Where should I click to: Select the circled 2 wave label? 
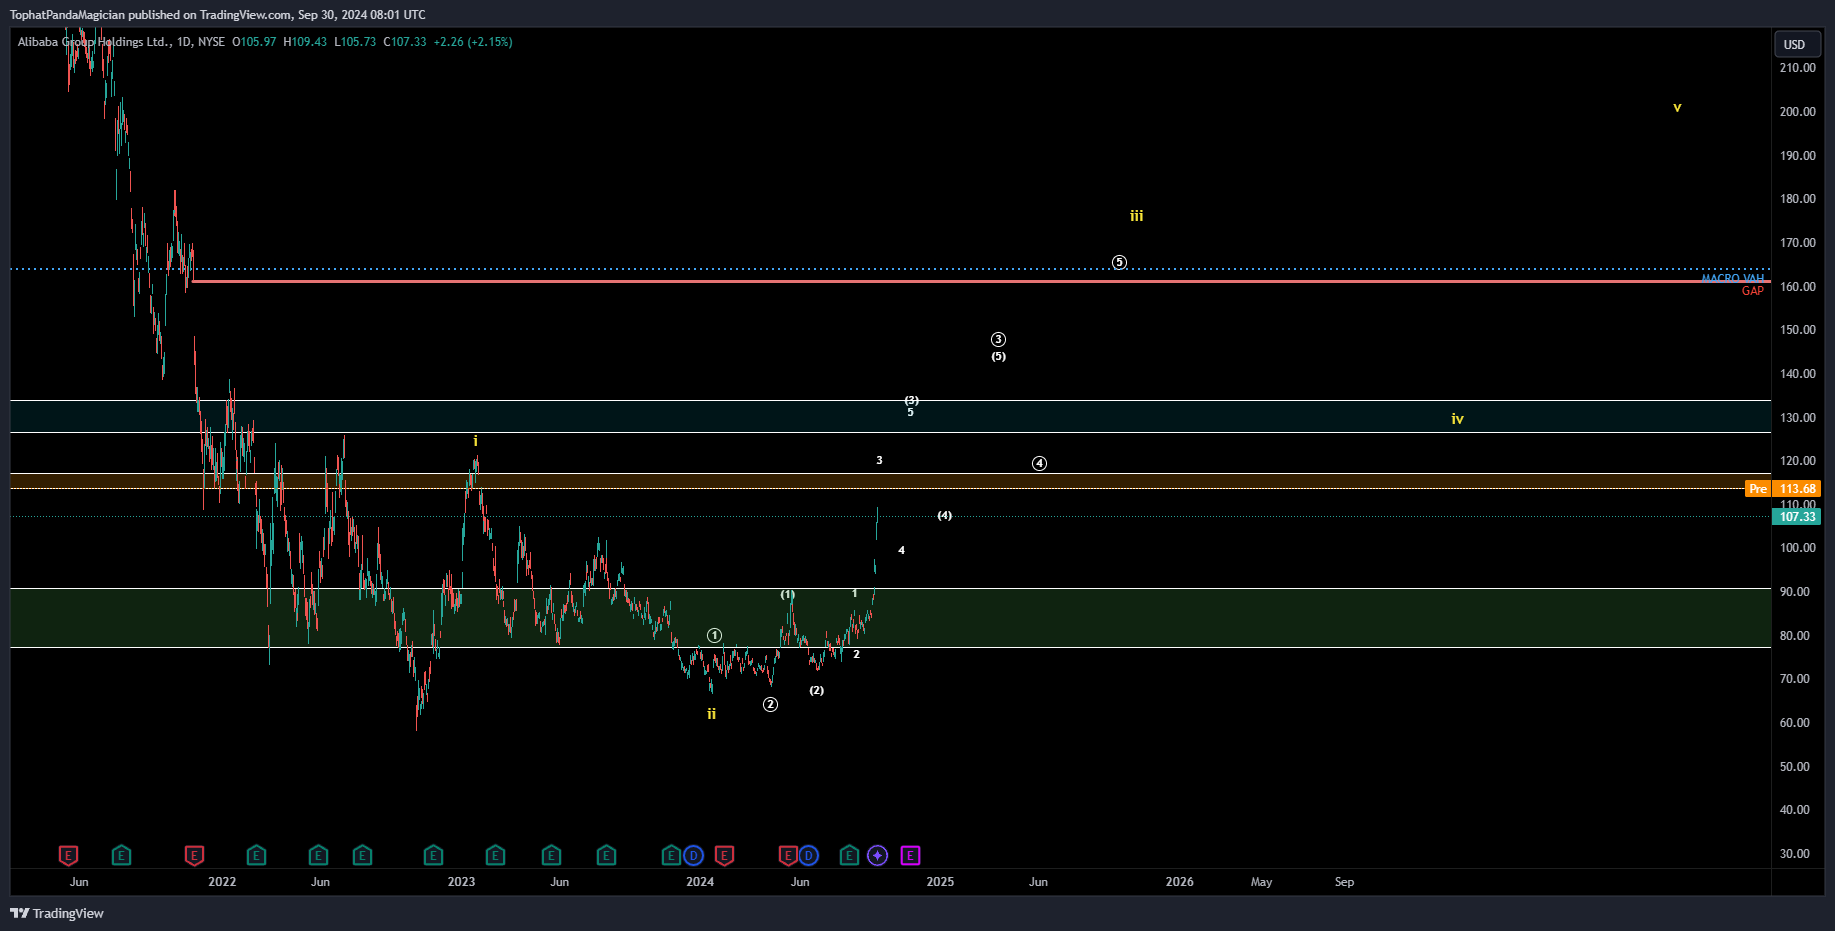[770, 705]
